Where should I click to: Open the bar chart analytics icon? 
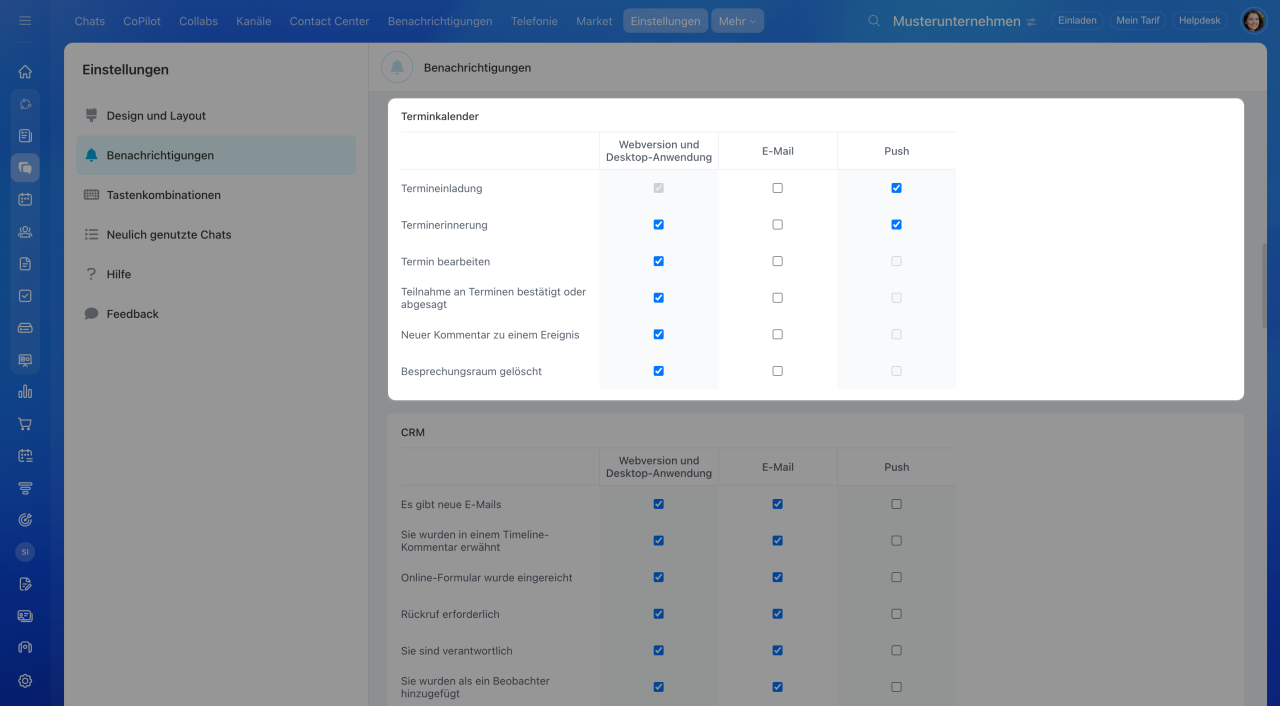(x=25, y=392)
